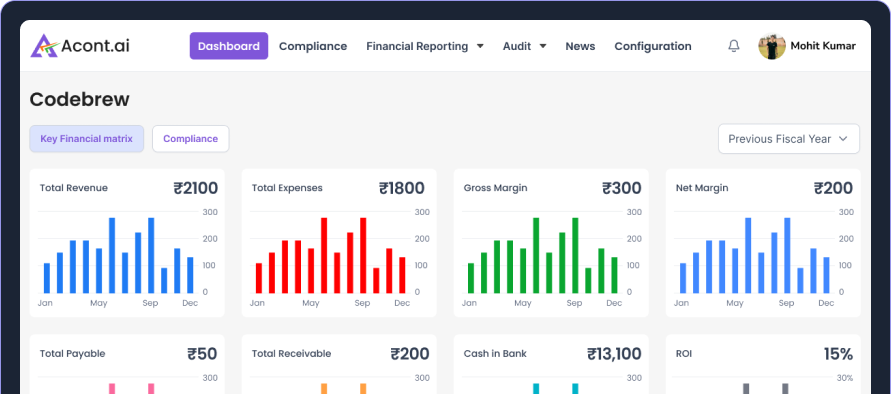Viewport: 891px width, 394px height.
Task: Go to the Dashboard tab
Action: point(229,46)
